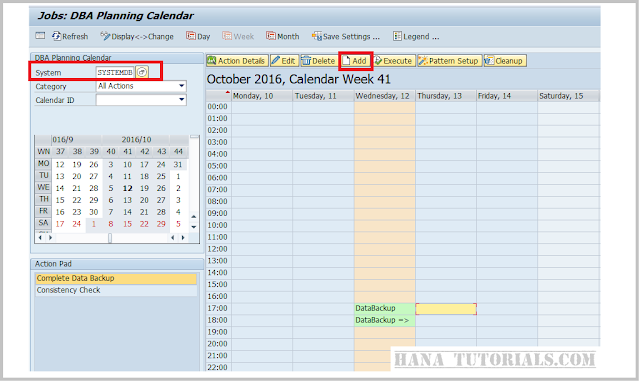Switch to Week view
This screenshot has height=382, width=640.
pos(238,36)
